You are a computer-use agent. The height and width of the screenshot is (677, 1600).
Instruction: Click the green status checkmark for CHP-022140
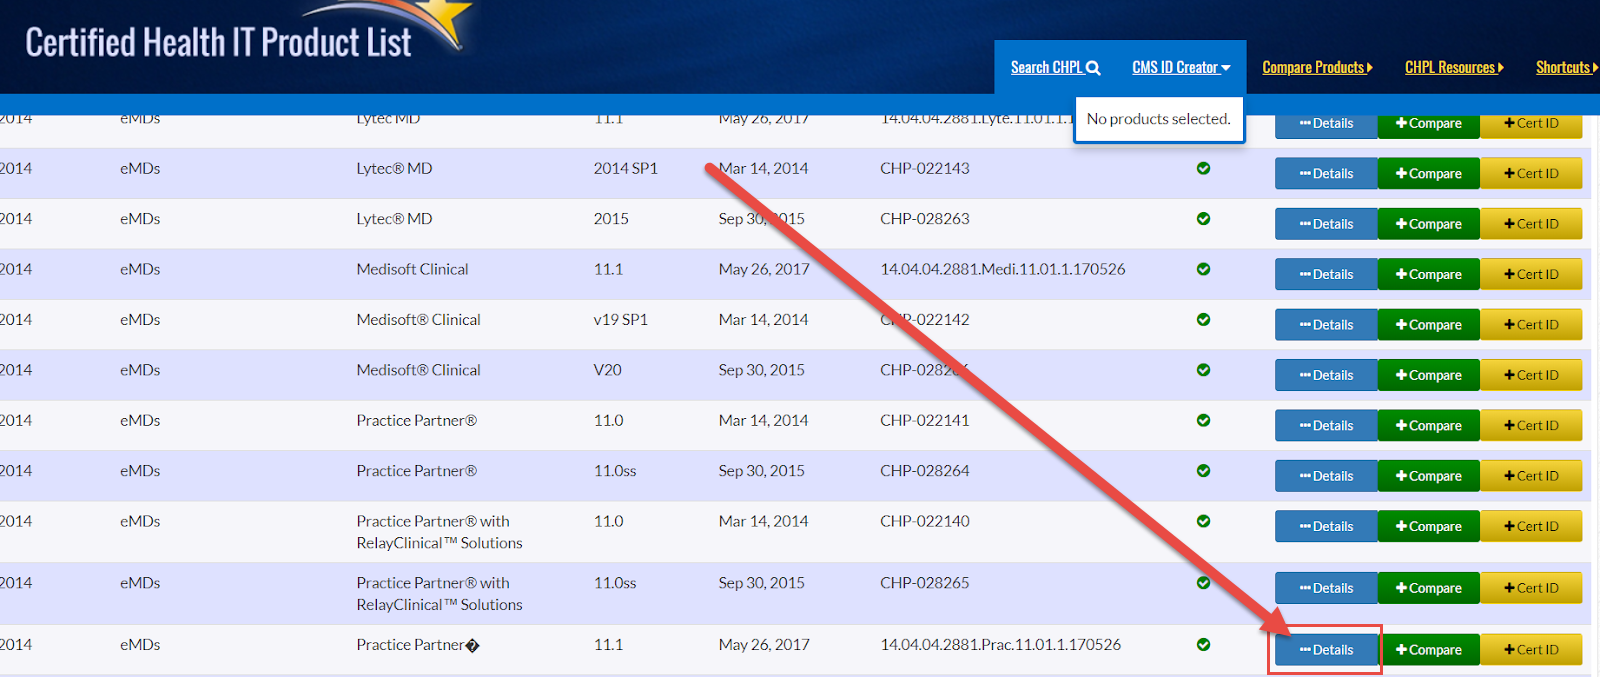pos(1203,521)
